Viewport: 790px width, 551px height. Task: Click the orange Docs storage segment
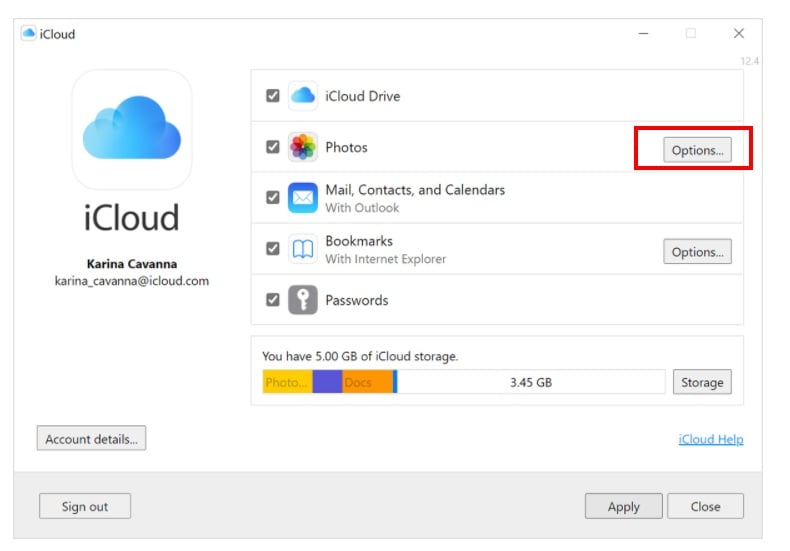[x=367, y=382]
